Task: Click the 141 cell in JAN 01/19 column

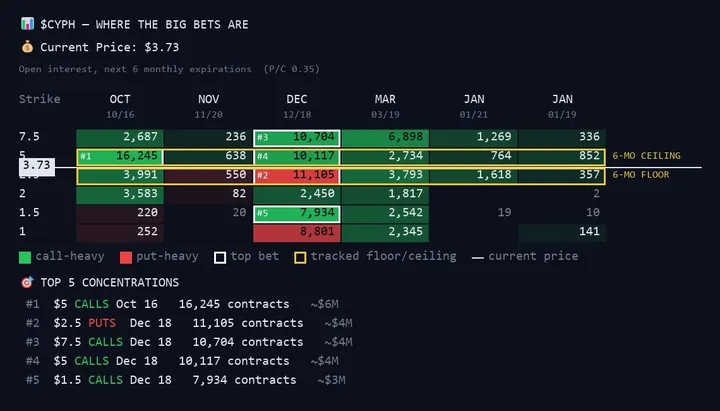Action: 562,233
